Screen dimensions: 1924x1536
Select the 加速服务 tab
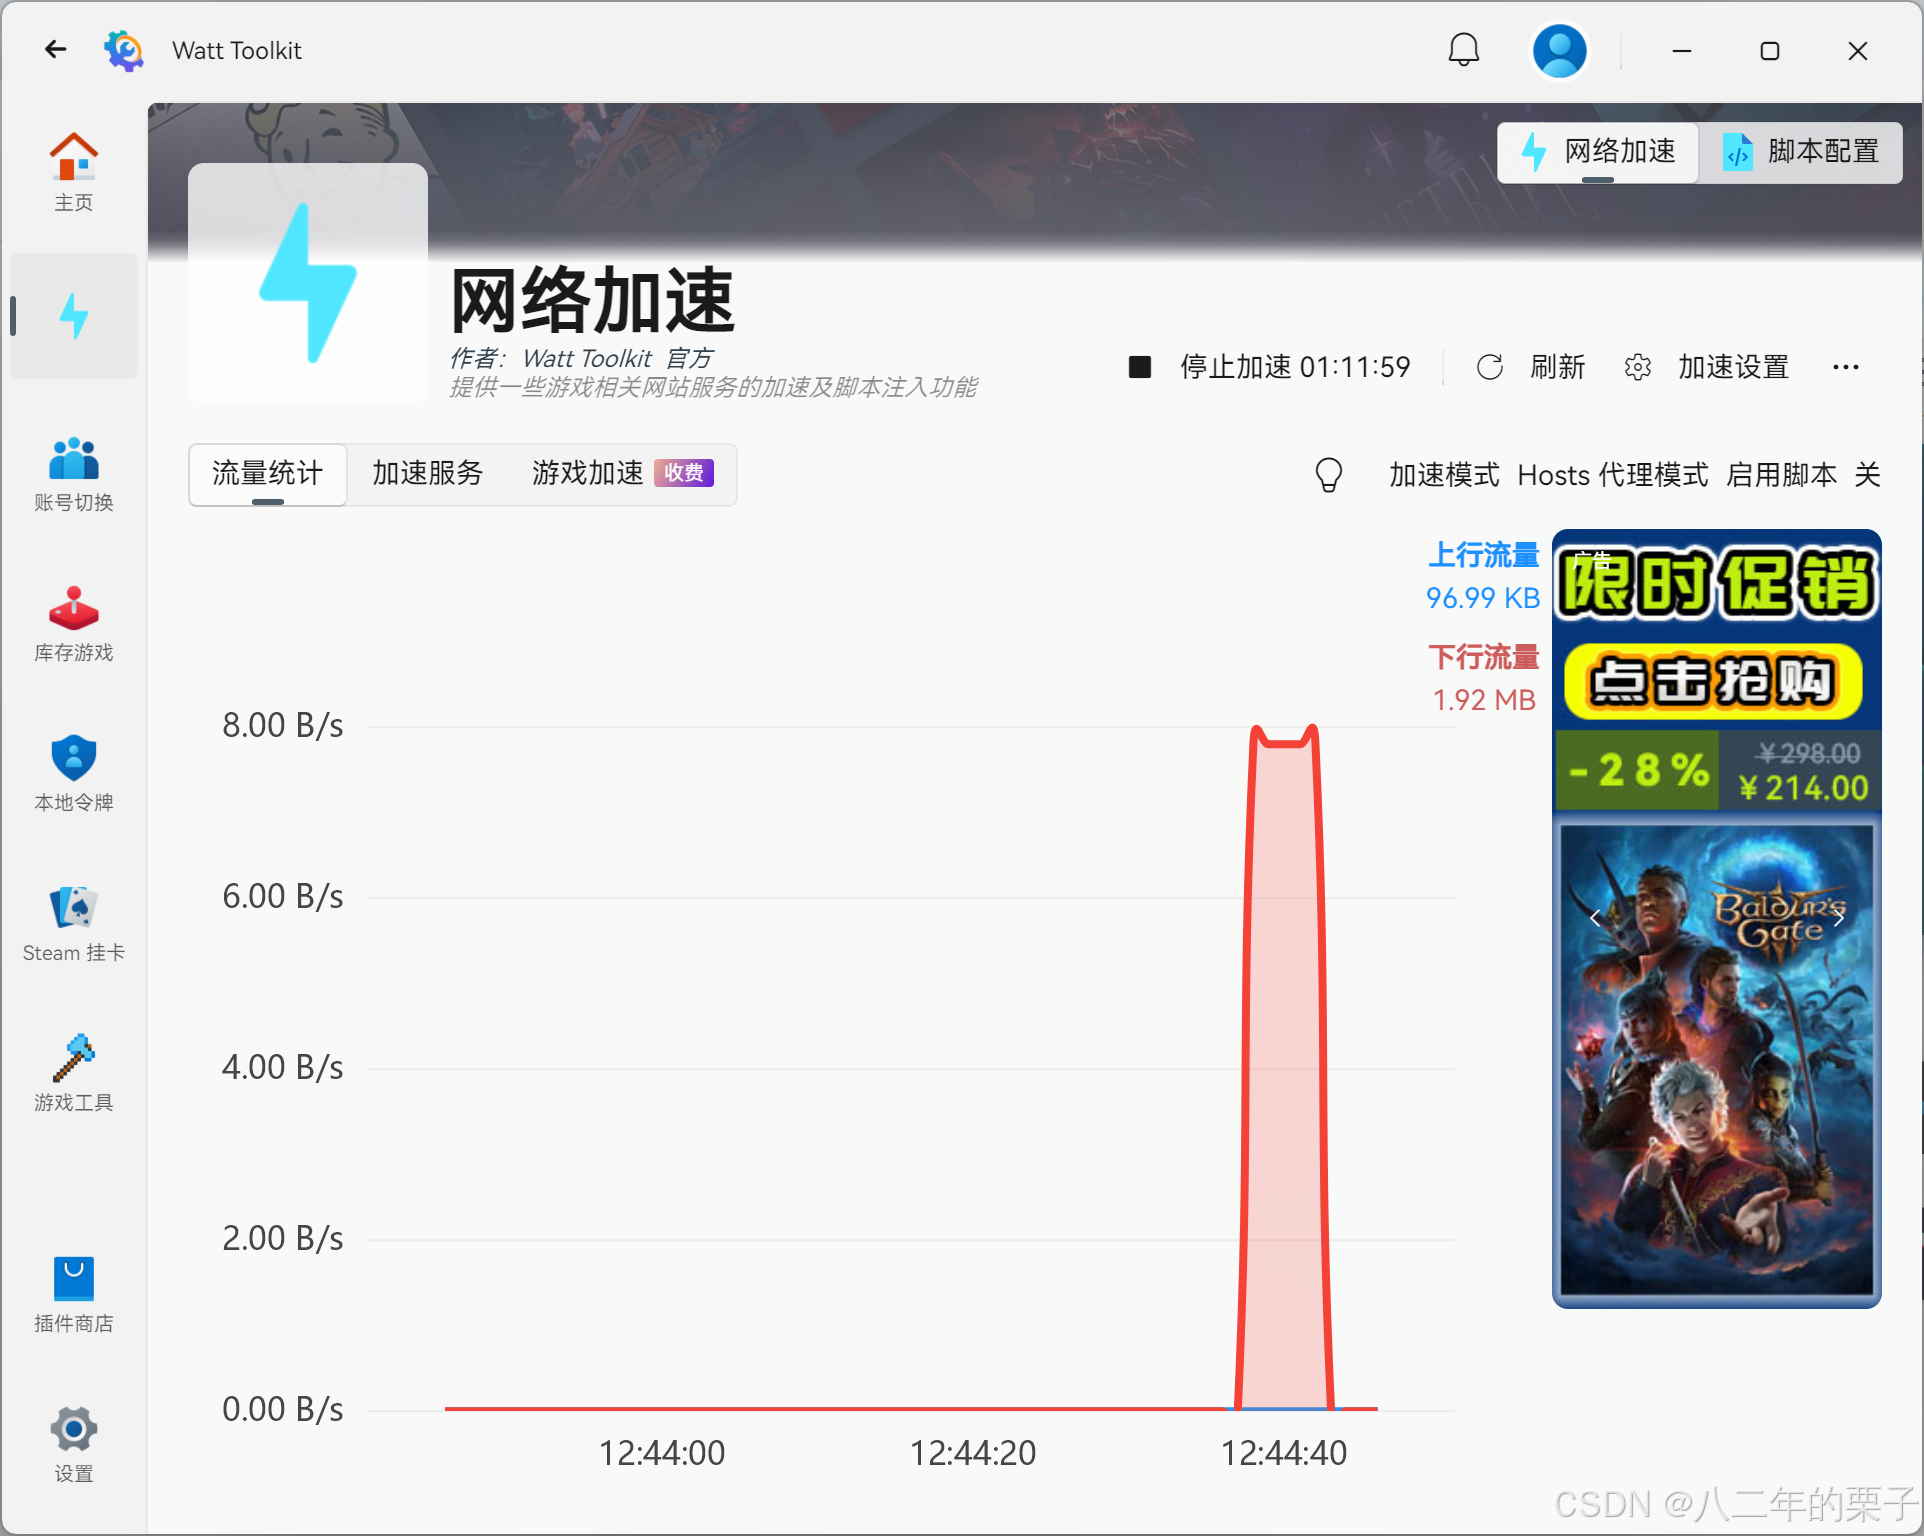click(427, 474)
